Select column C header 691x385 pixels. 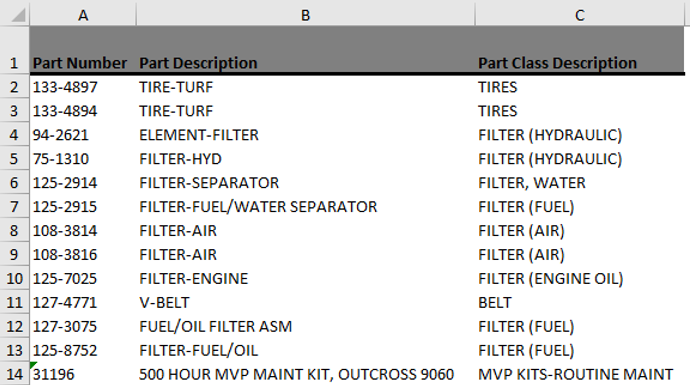point(580,15)
